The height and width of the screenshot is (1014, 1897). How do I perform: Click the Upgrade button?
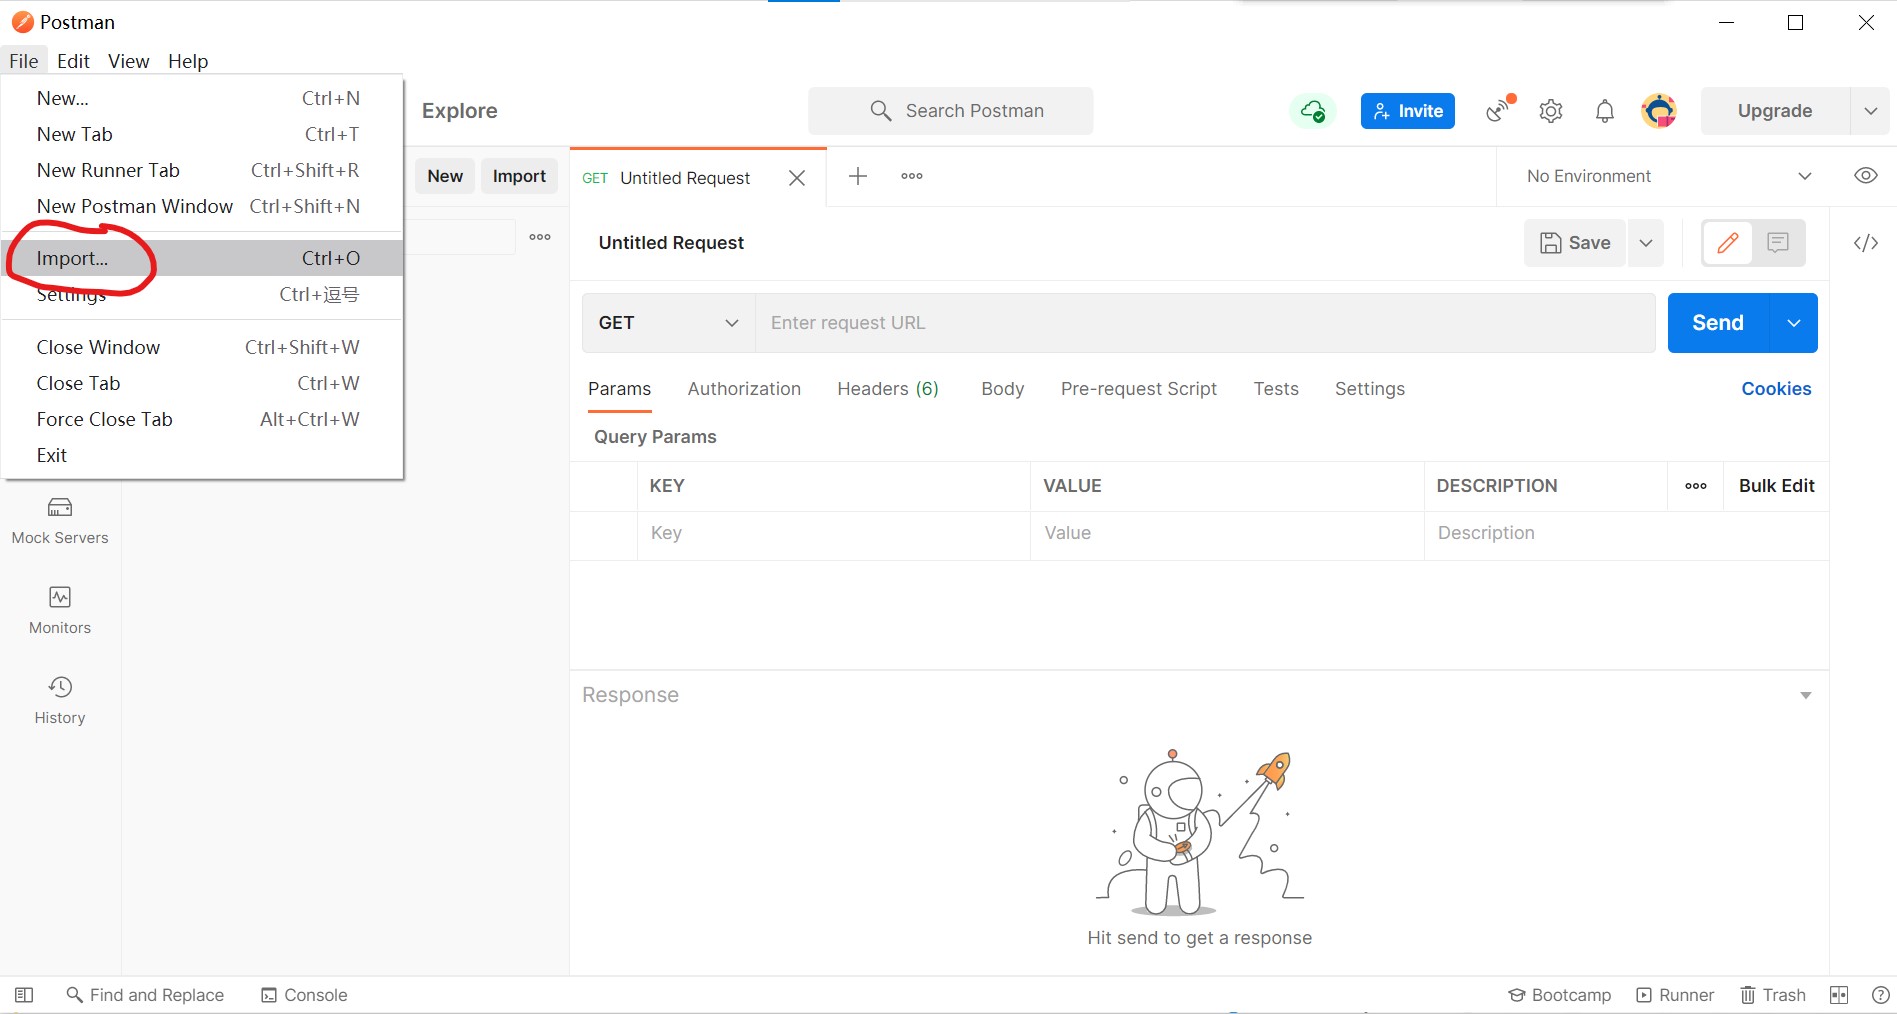click(1775, 111)
